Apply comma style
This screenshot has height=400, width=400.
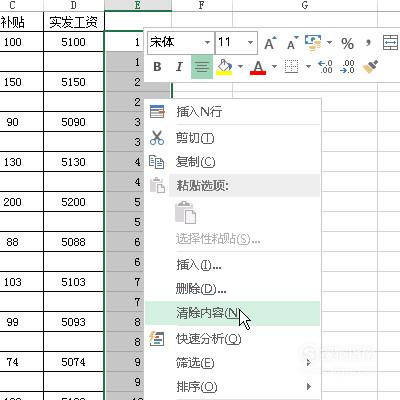(x=368, y=43)
